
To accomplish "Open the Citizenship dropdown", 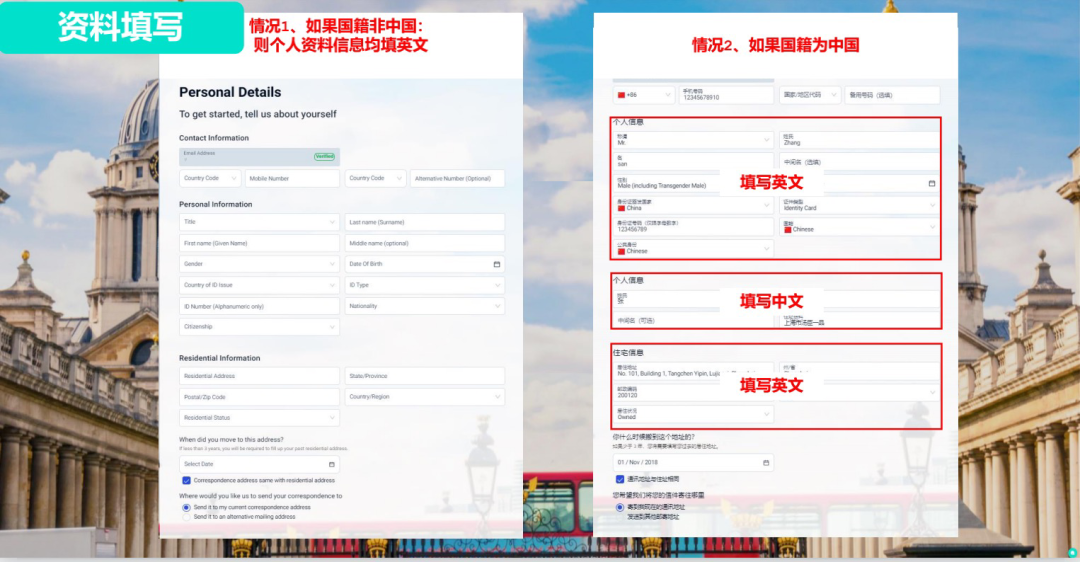I will click(x=259, y=327).
